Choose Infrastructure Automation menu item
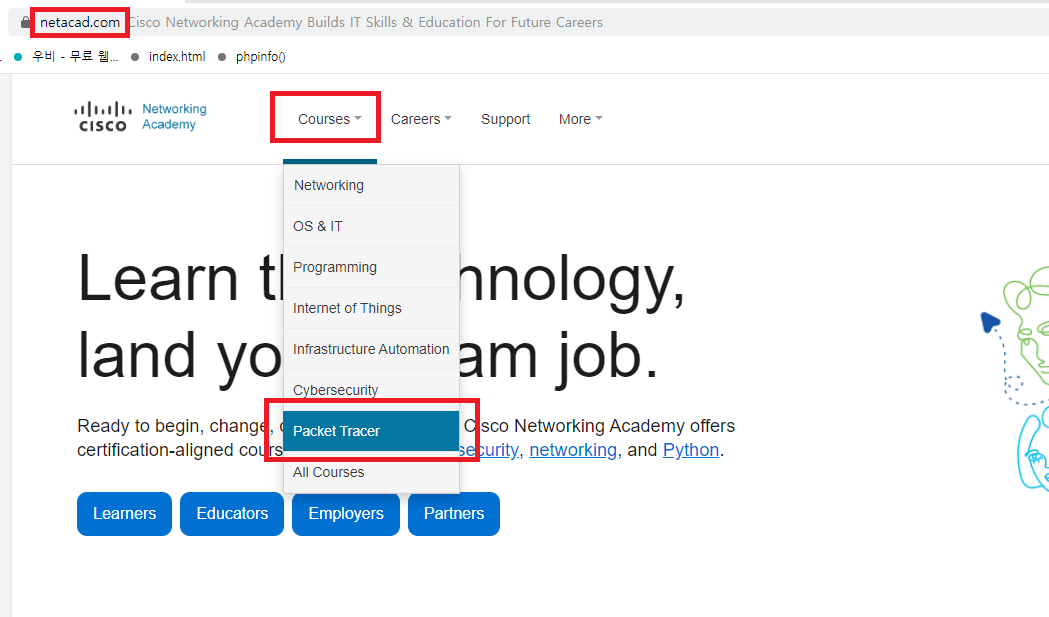This screenshot has height=617, width=1049. (371, 349)
